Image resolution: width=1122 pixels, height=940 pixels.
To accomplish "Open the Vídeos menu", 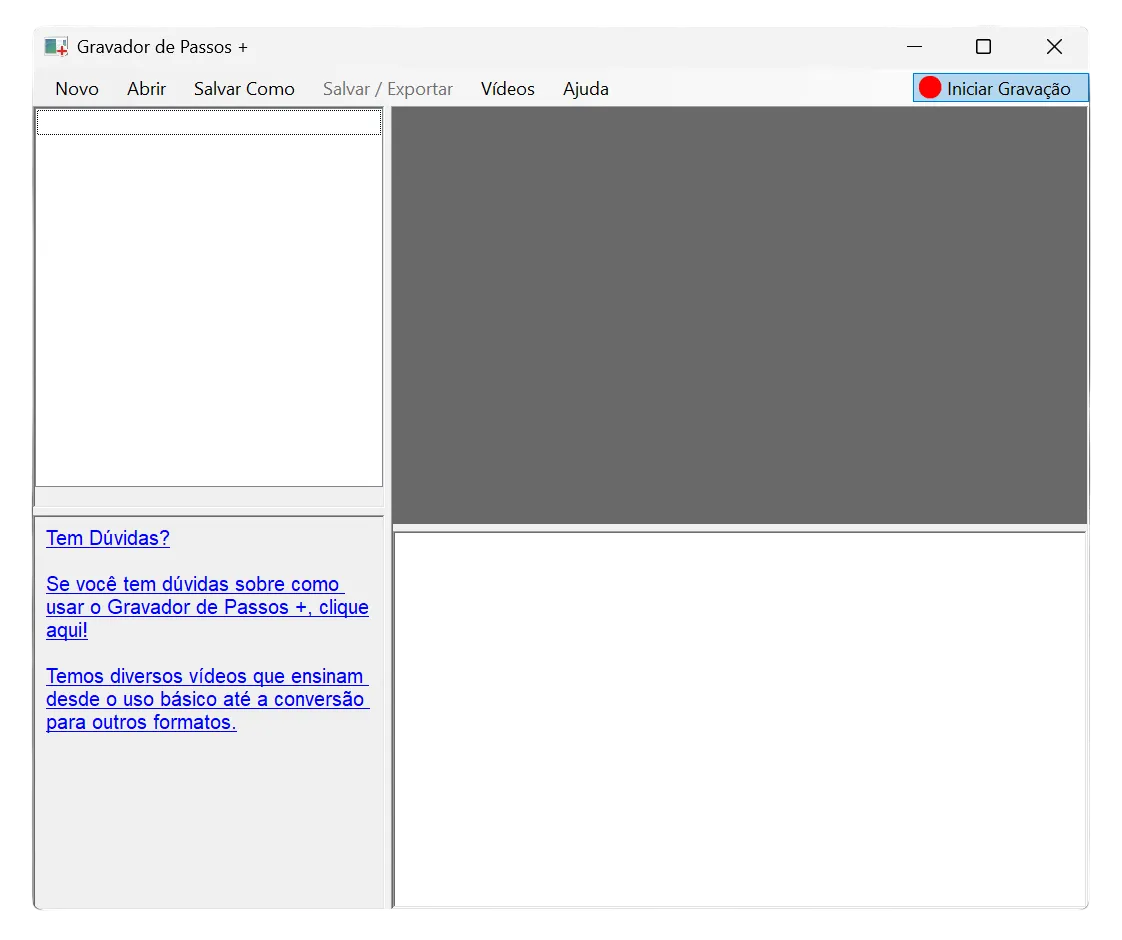I will [507, 89].
